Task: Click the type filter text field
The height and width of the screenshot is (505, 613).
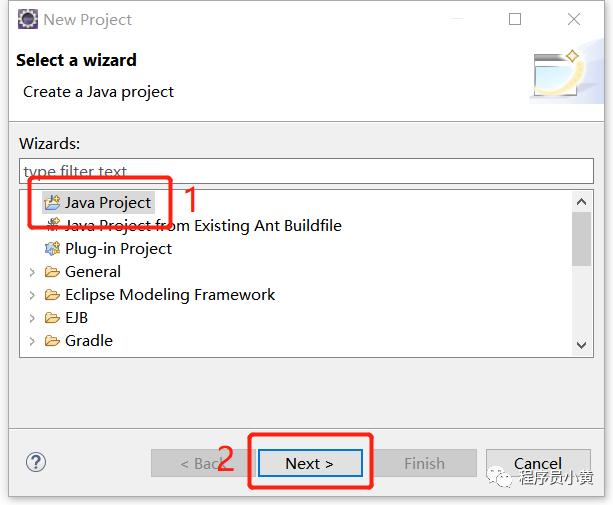Action: (x=306, y=171)
